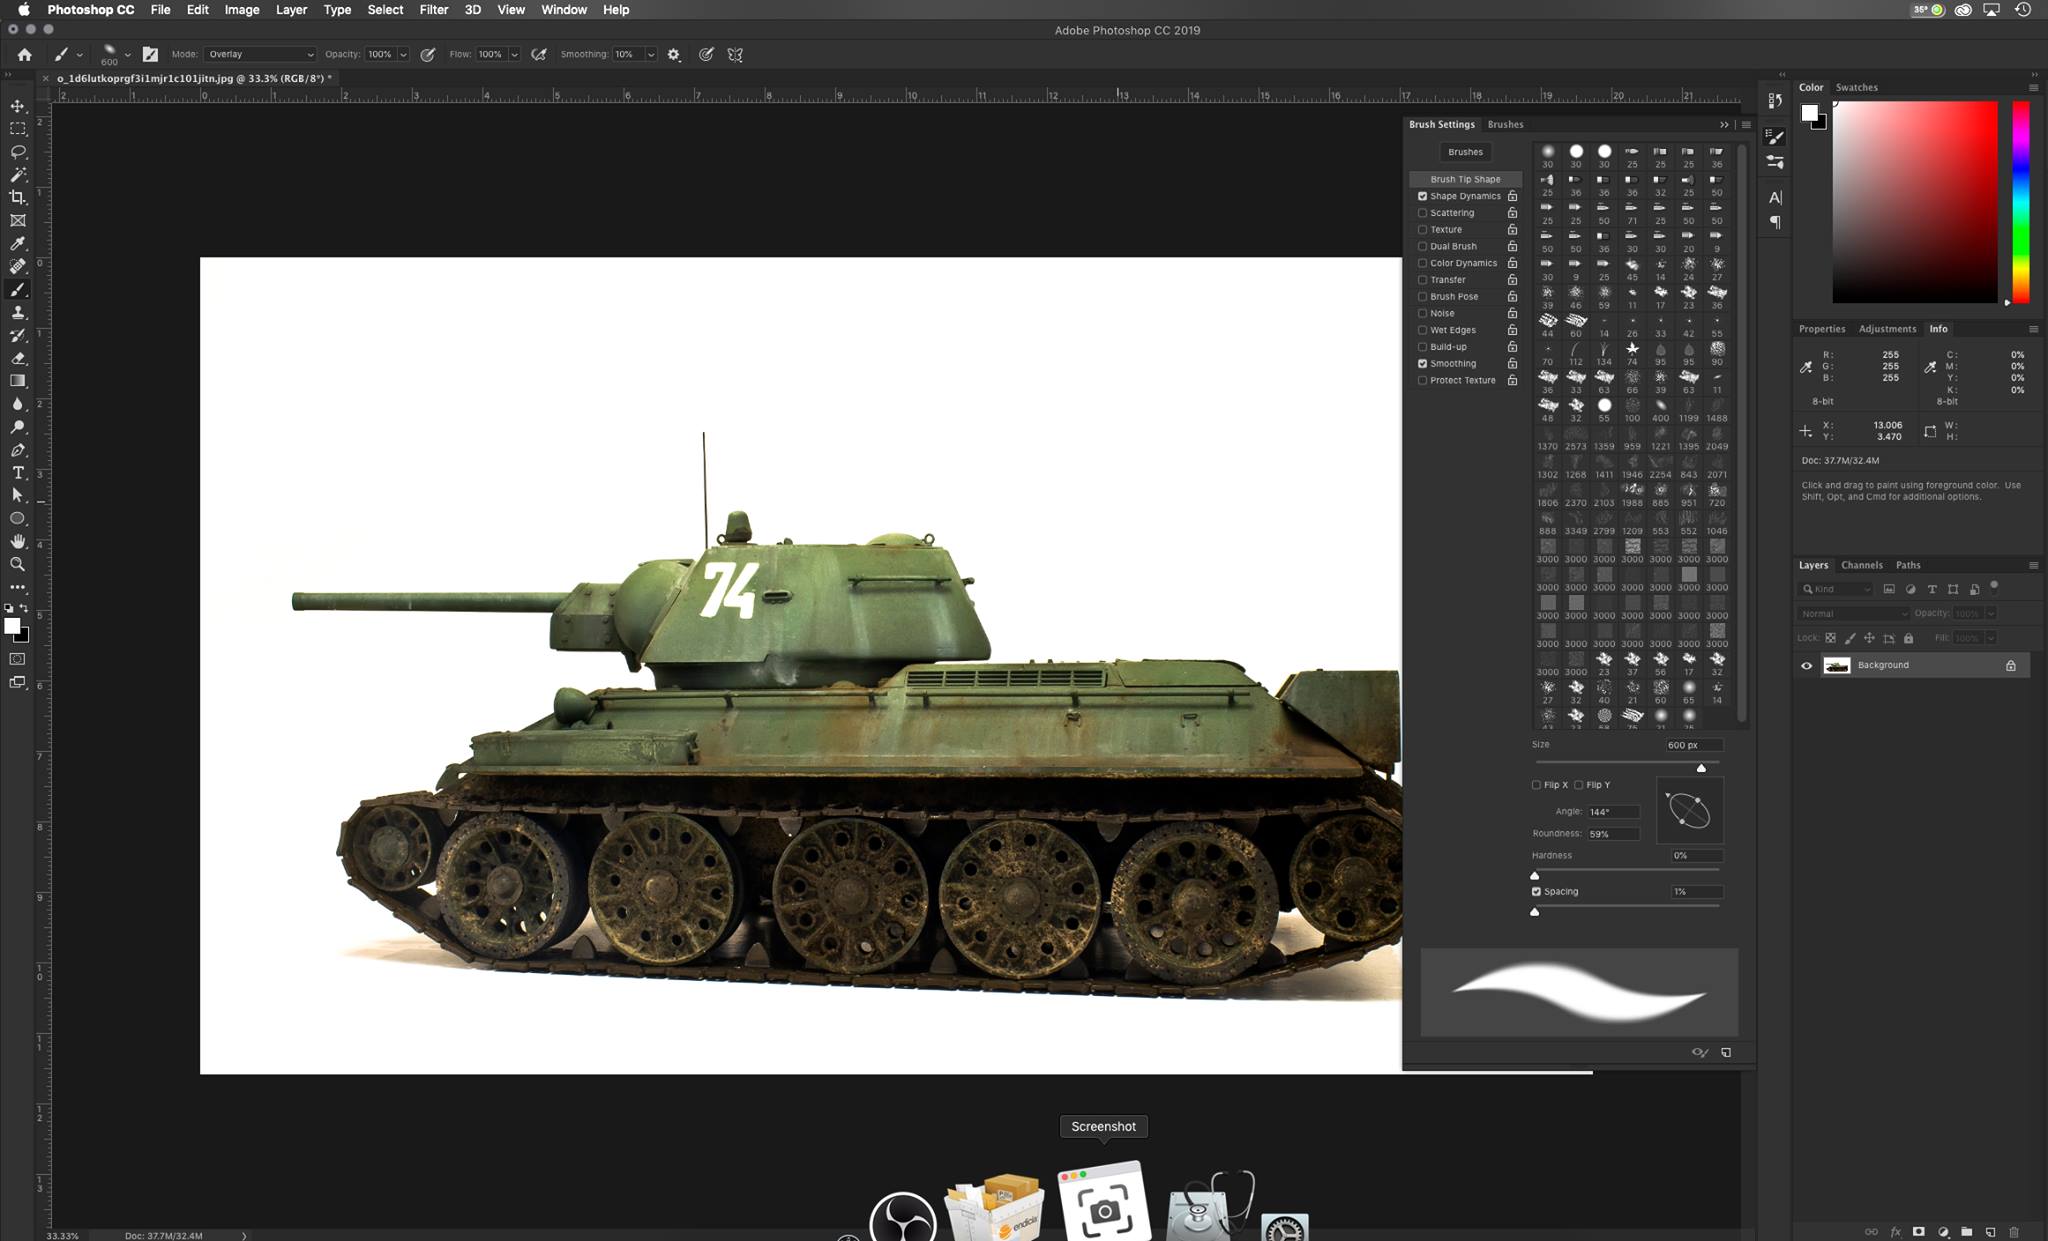Expand the Opacity value dropdown
2048x1241 pixels.
tap(403, 55)
